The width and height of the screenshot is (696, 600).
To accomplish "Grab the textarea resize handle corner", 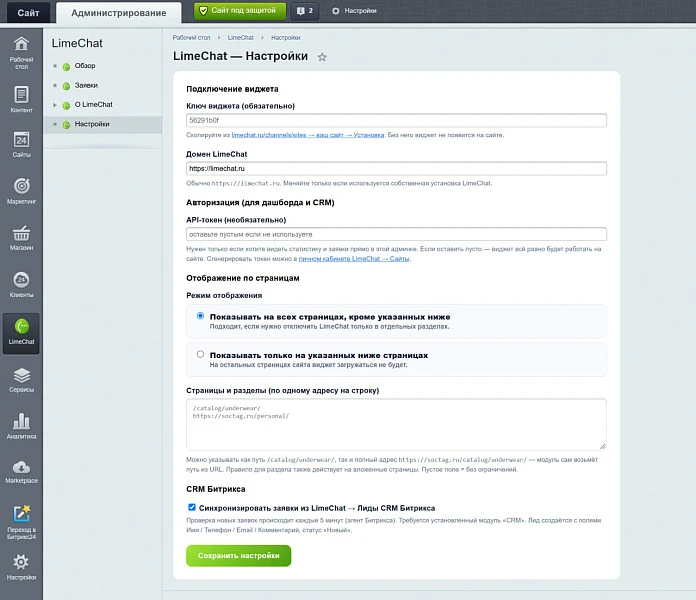I will [x=603, y=446].
